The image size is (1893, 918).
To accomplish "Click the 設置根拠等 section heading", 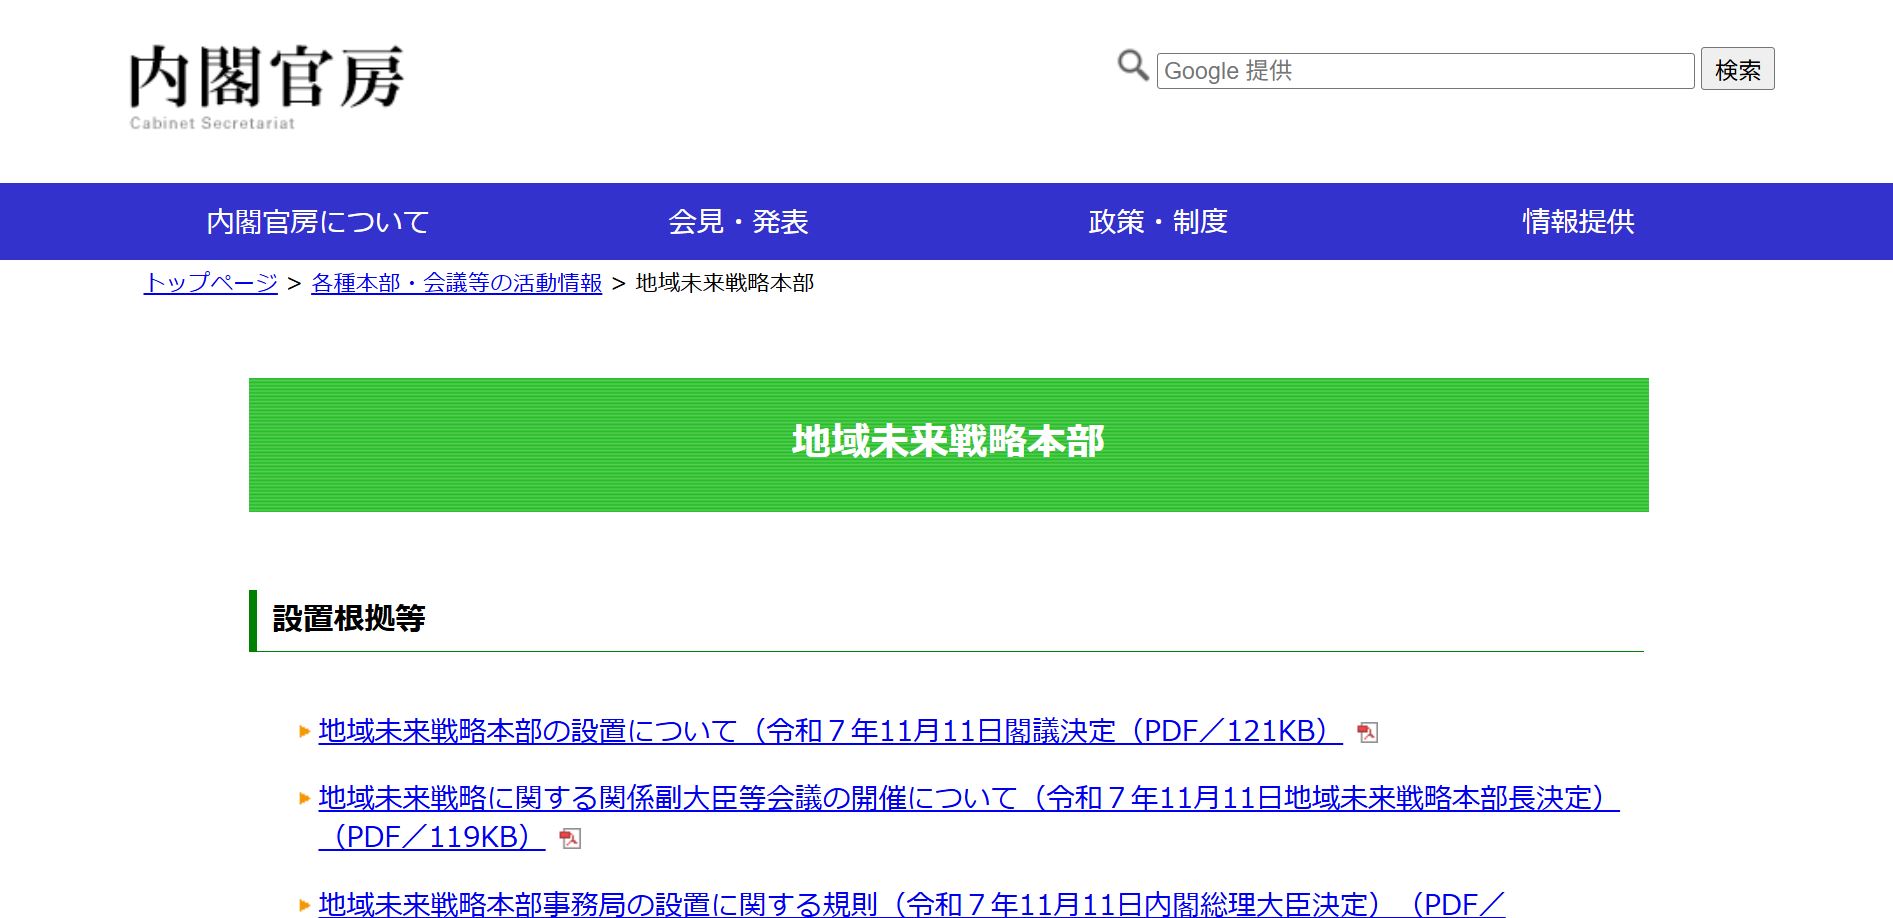I will pos(349,619).
